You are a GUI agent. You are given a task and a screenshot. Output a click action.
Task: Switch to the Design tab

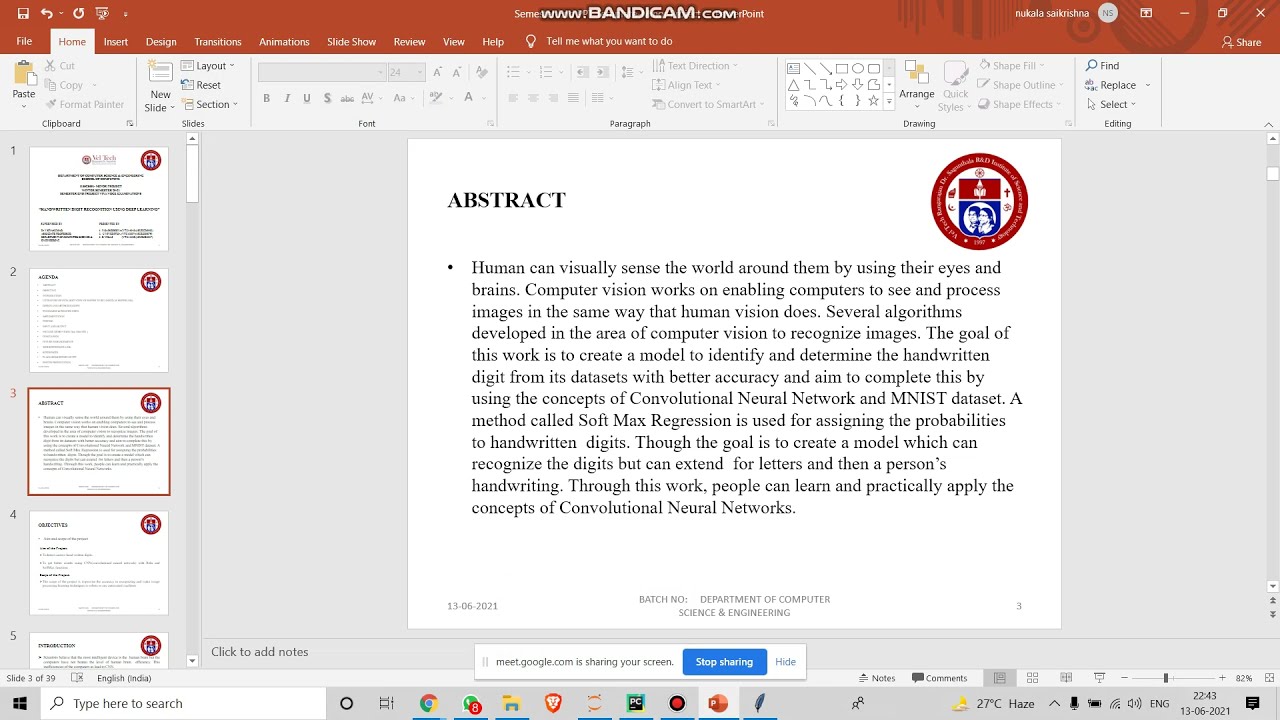pyautogui.click(x=161, y=42)
